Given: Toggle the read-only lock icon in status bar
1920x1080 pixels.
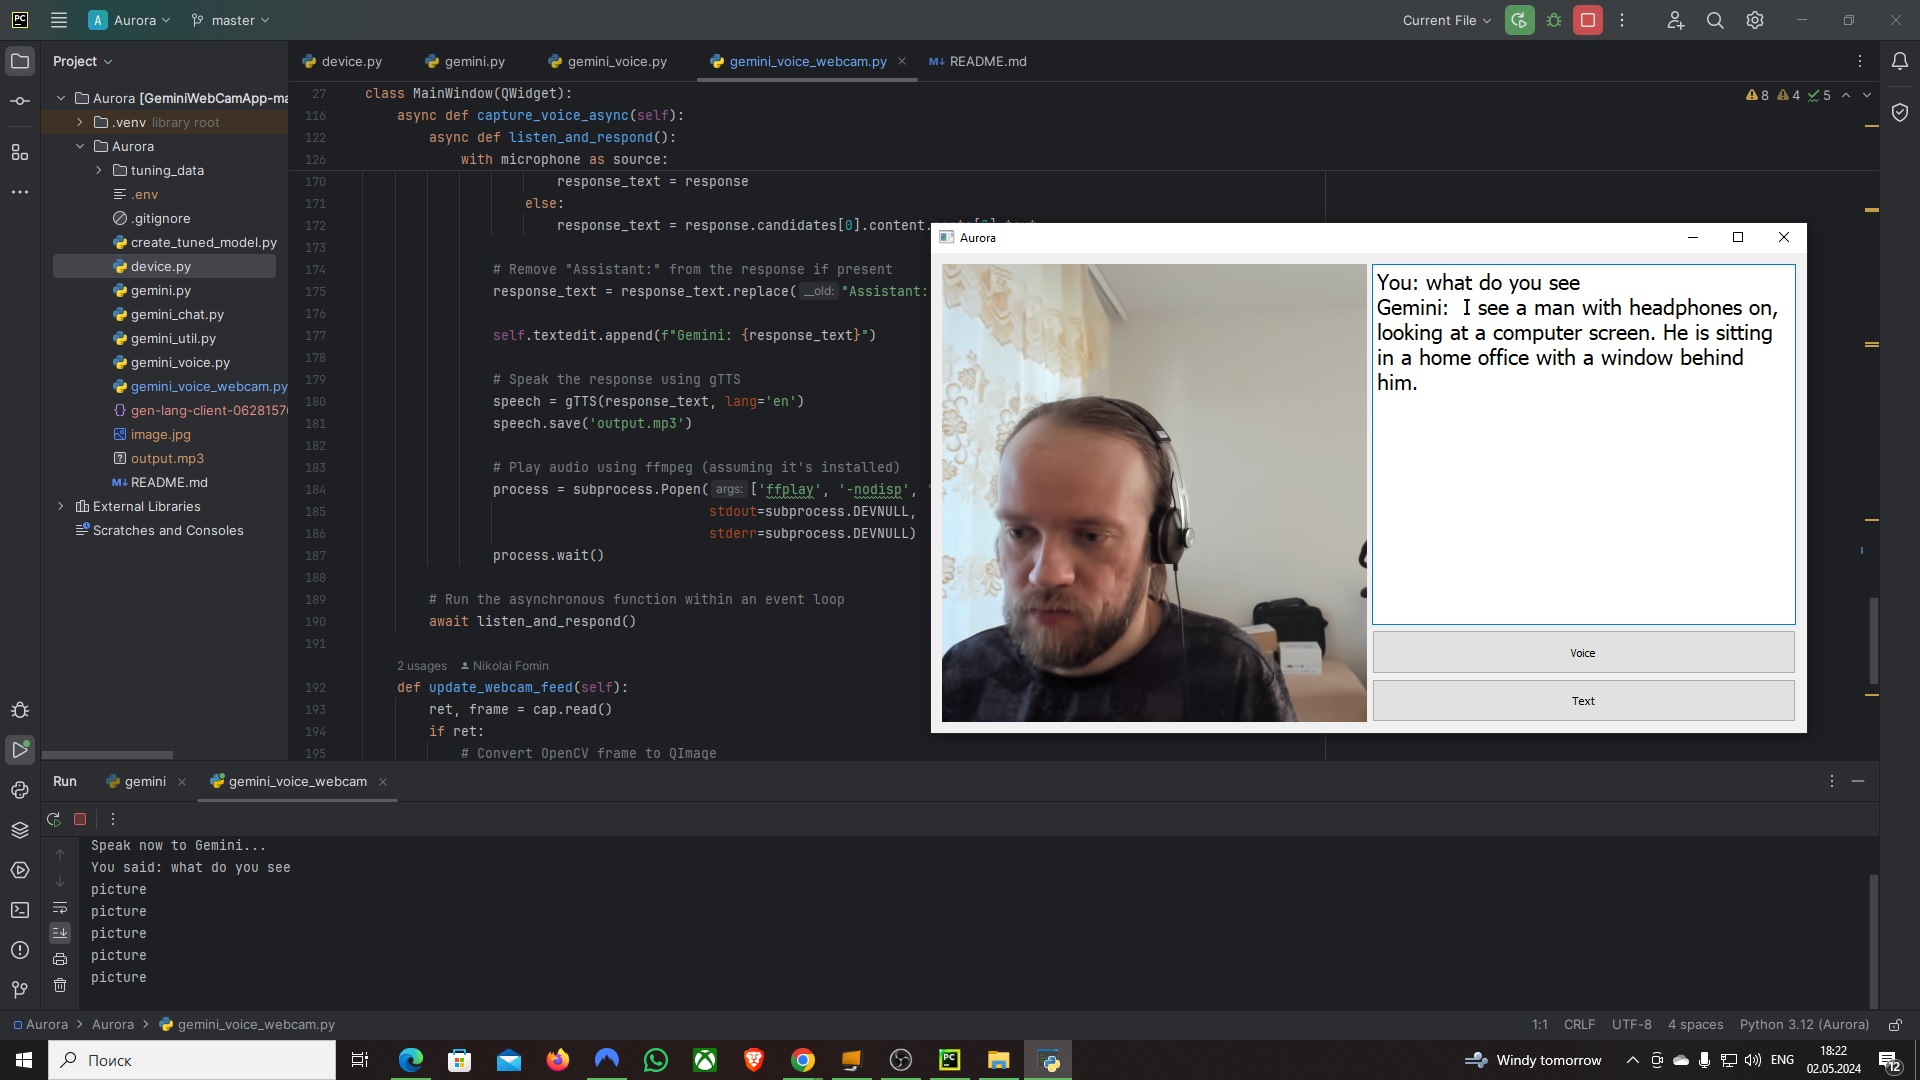Looking at the screenshot, I should click(1894, 1025).
